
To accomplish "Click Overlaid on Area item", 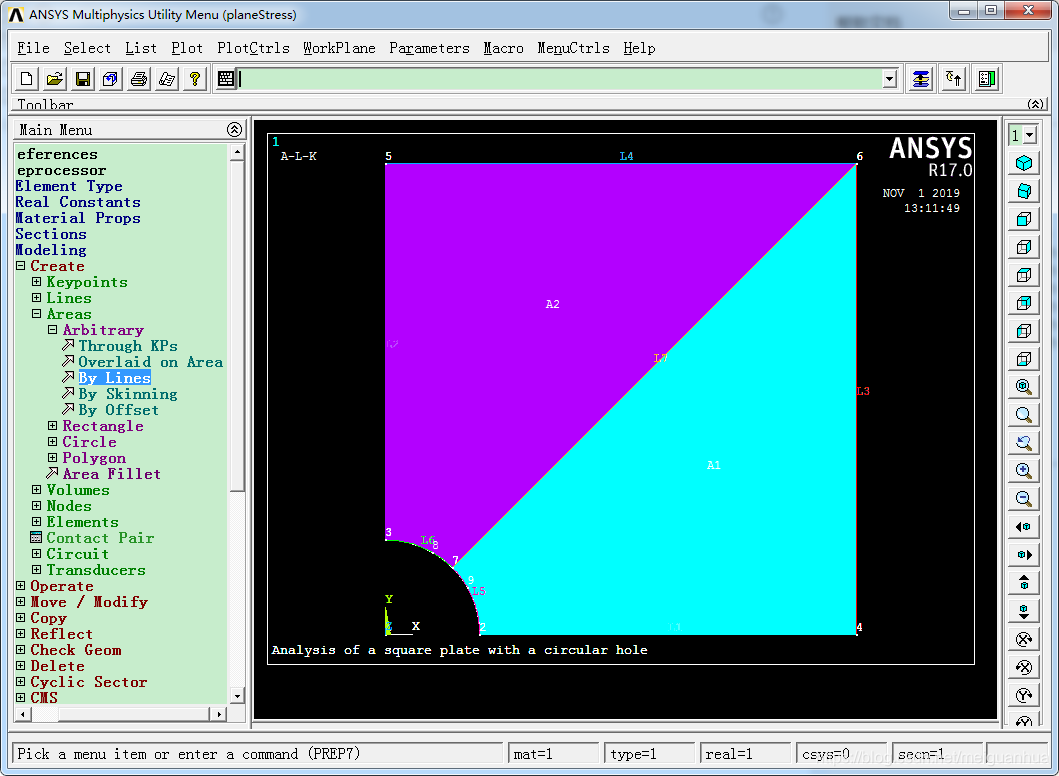I will point(151,362).
